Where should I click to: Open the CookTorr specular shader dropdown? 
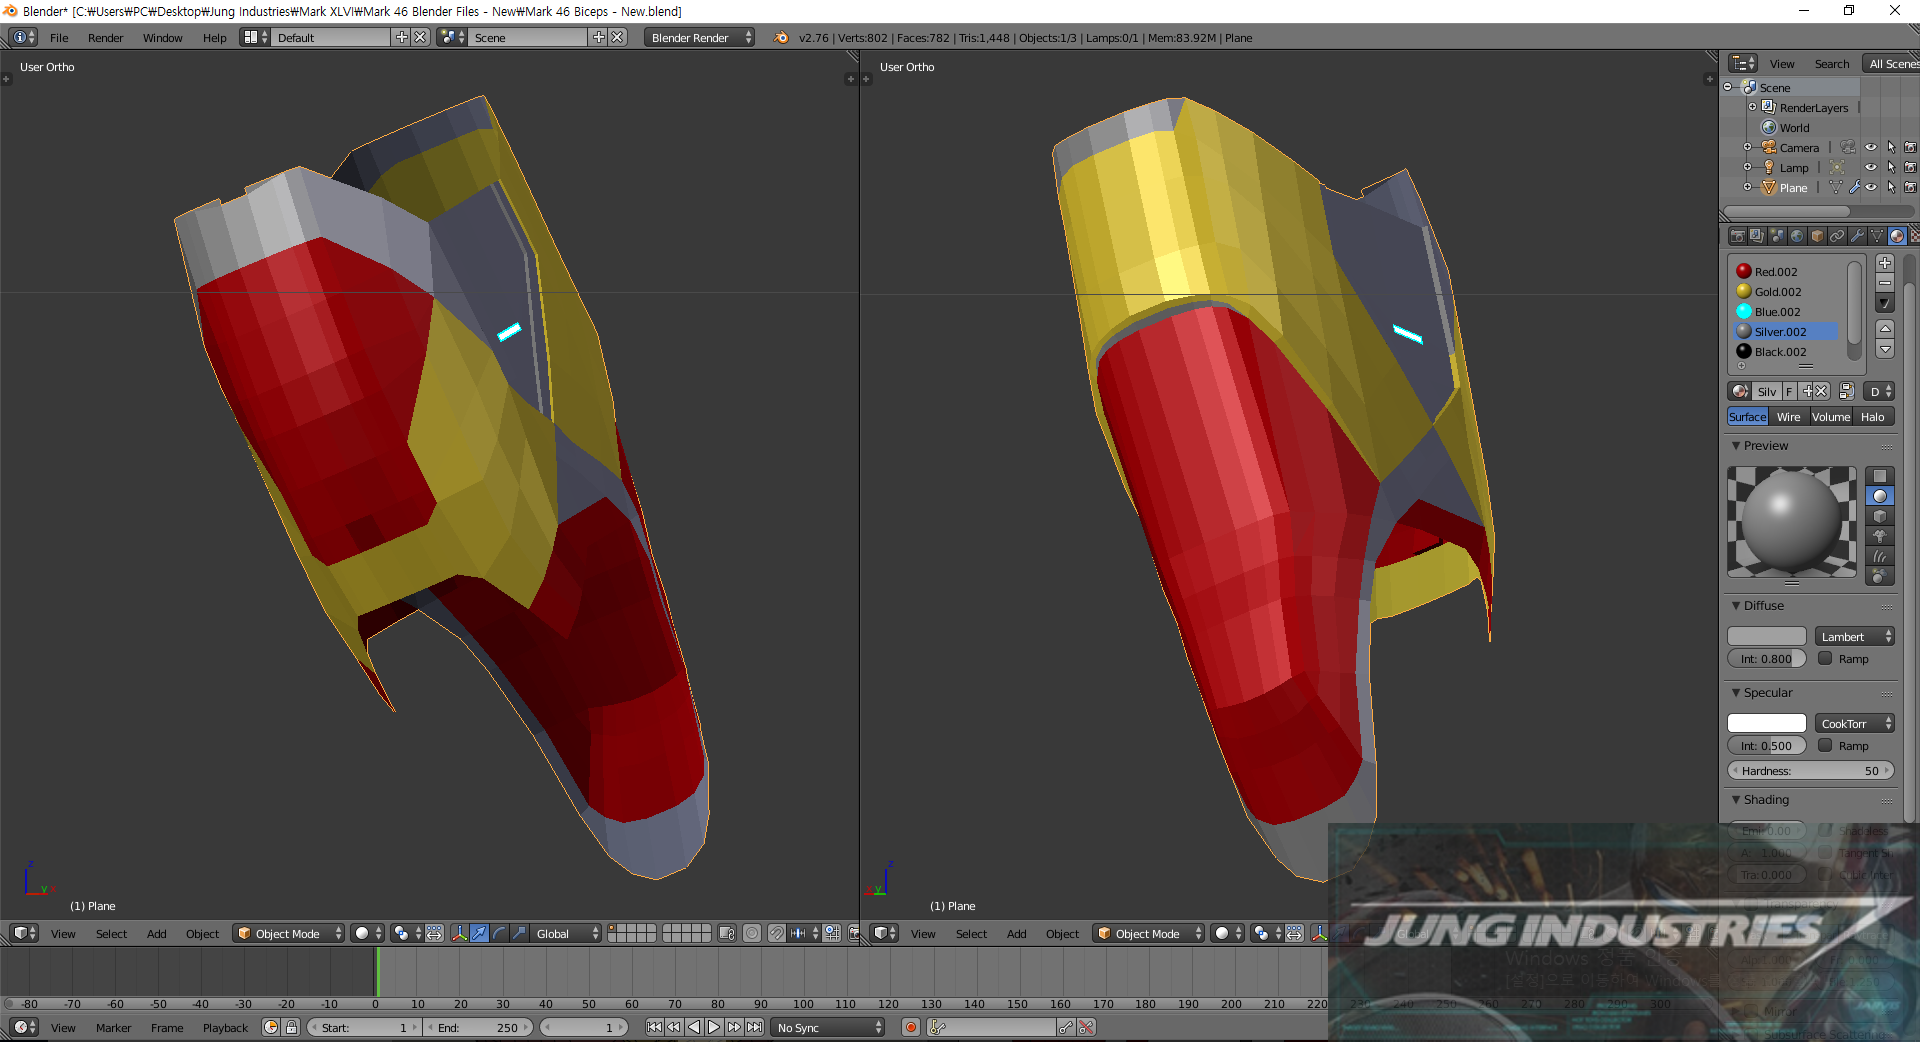tap(1855, 723)
